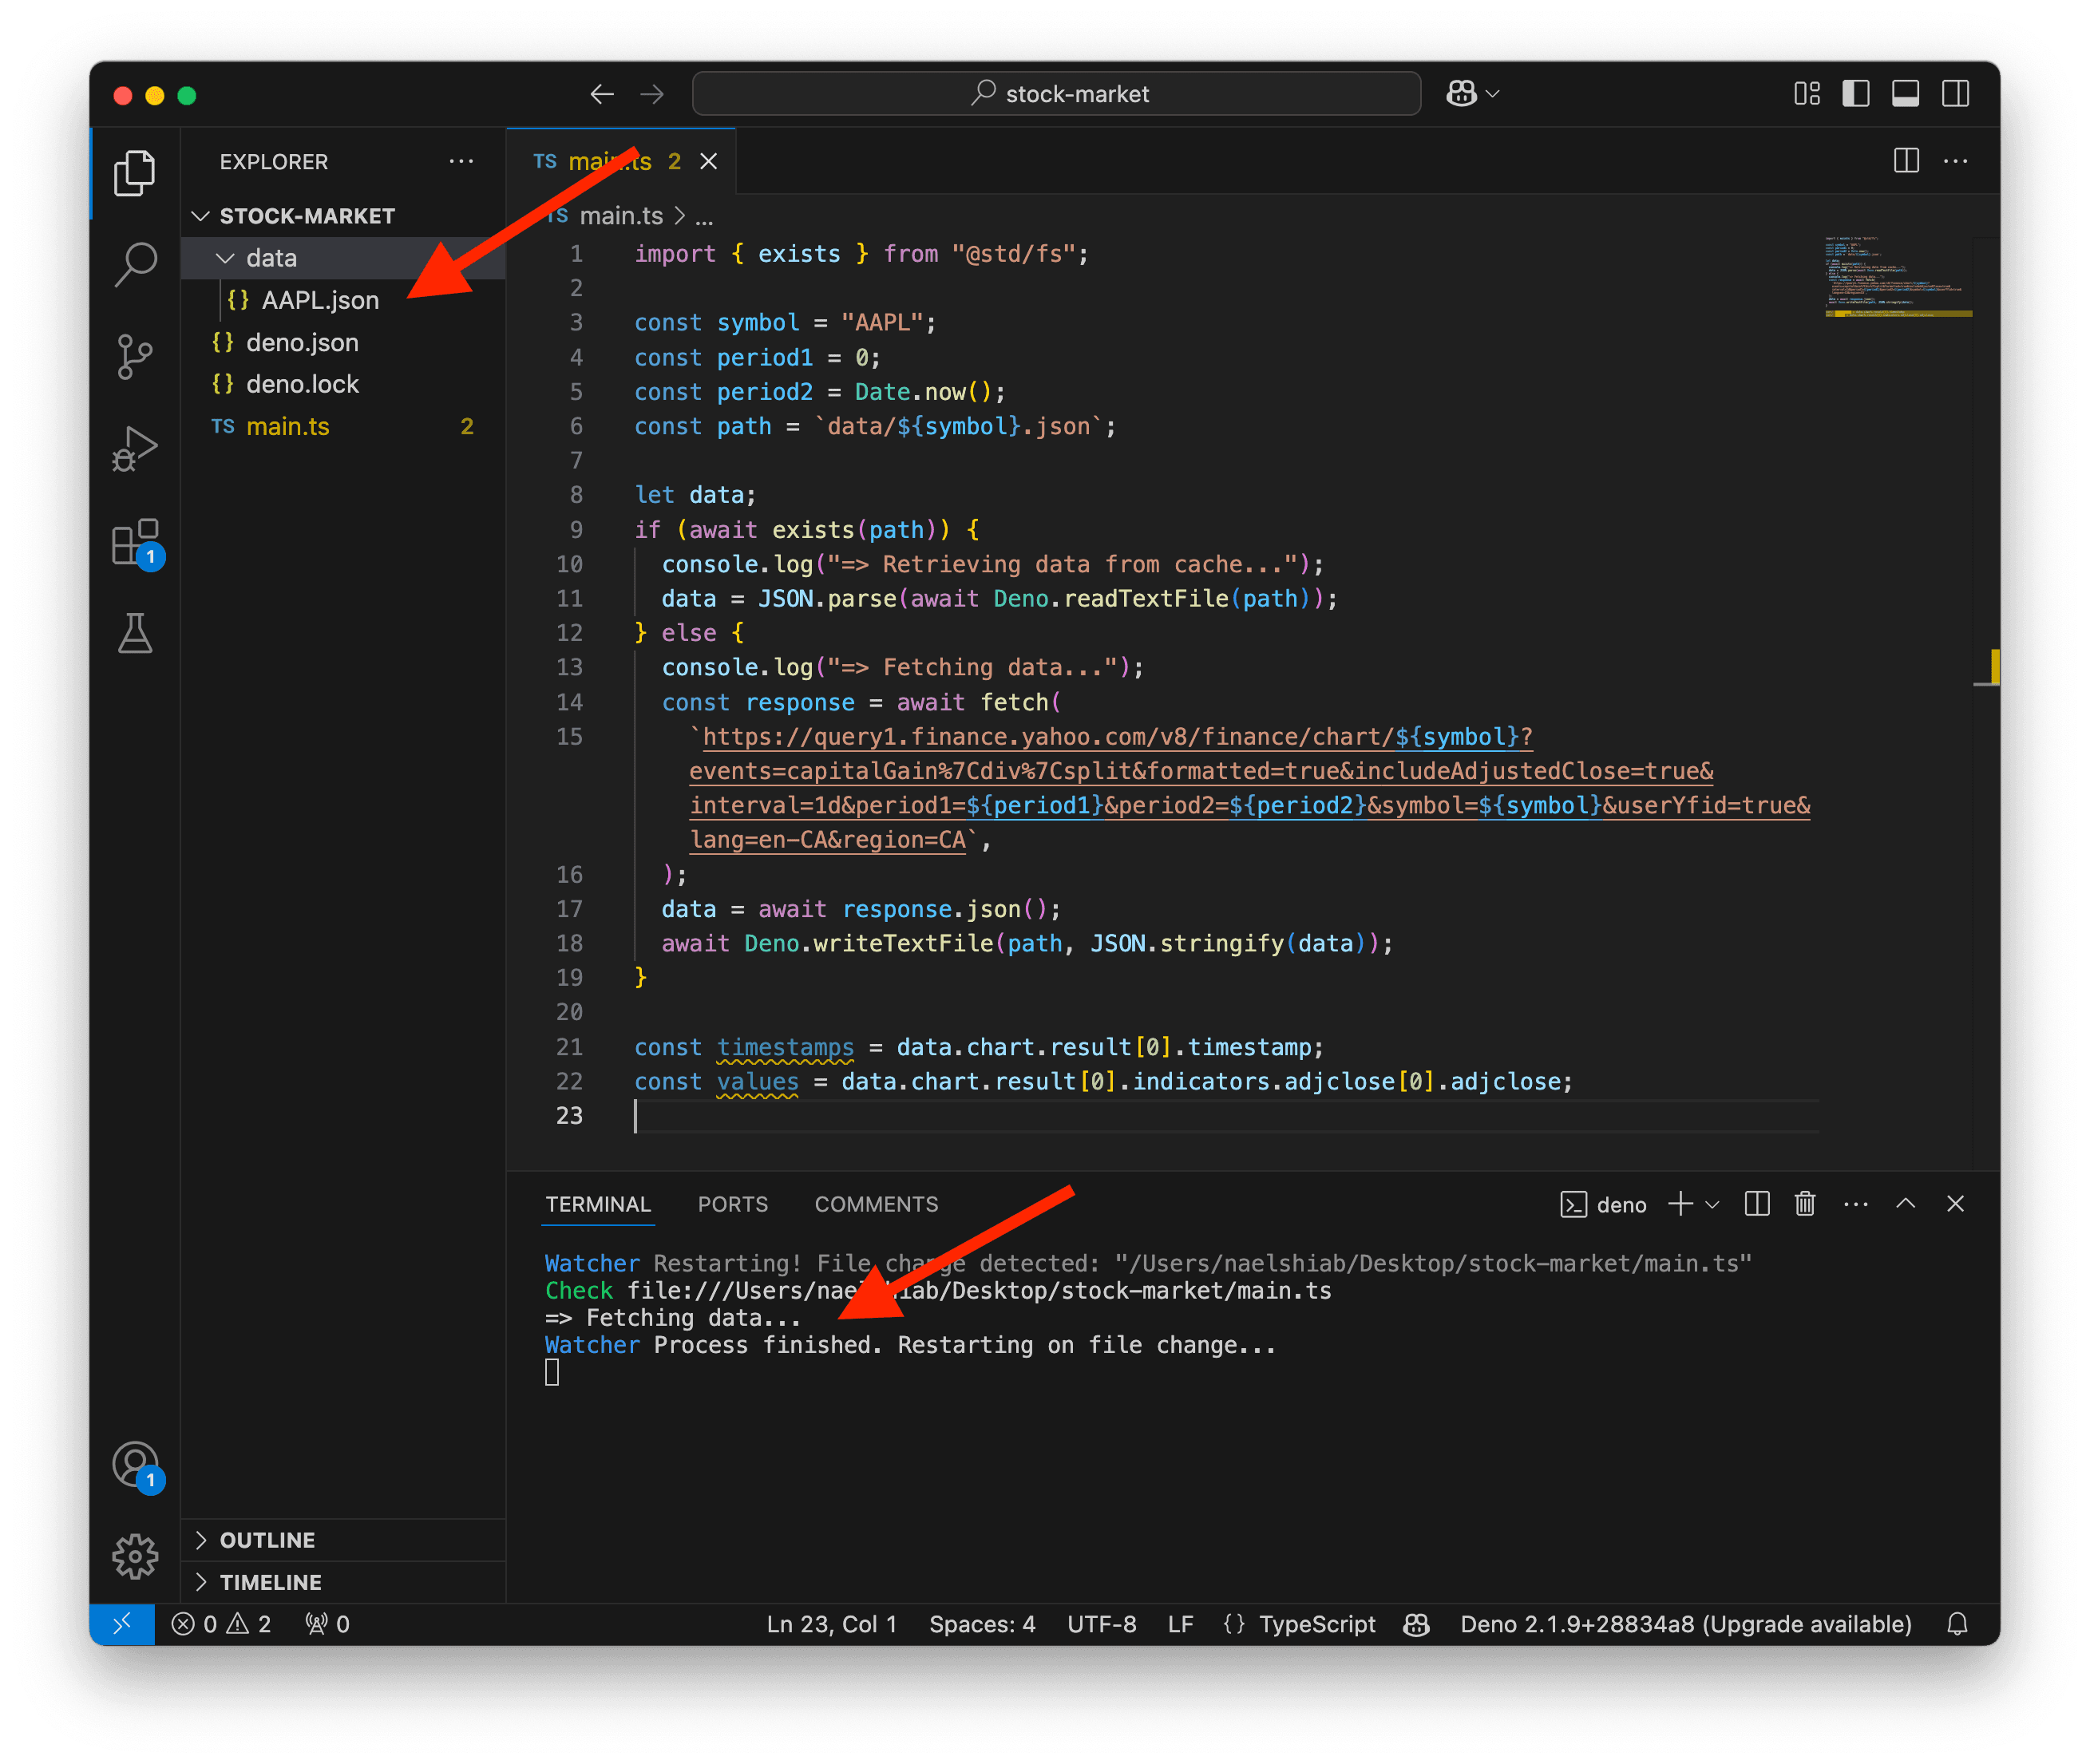
Task: Kill terminal with trash icon
Action: (x=1805, y=1203)
